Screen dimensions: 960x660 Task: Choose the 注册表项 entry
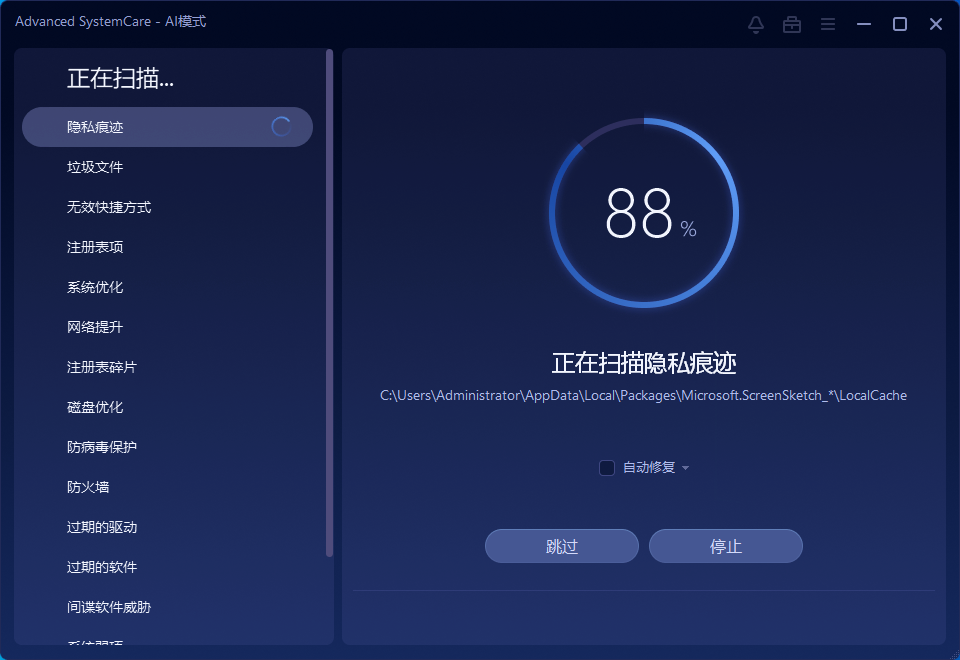(x=96, y=247)
